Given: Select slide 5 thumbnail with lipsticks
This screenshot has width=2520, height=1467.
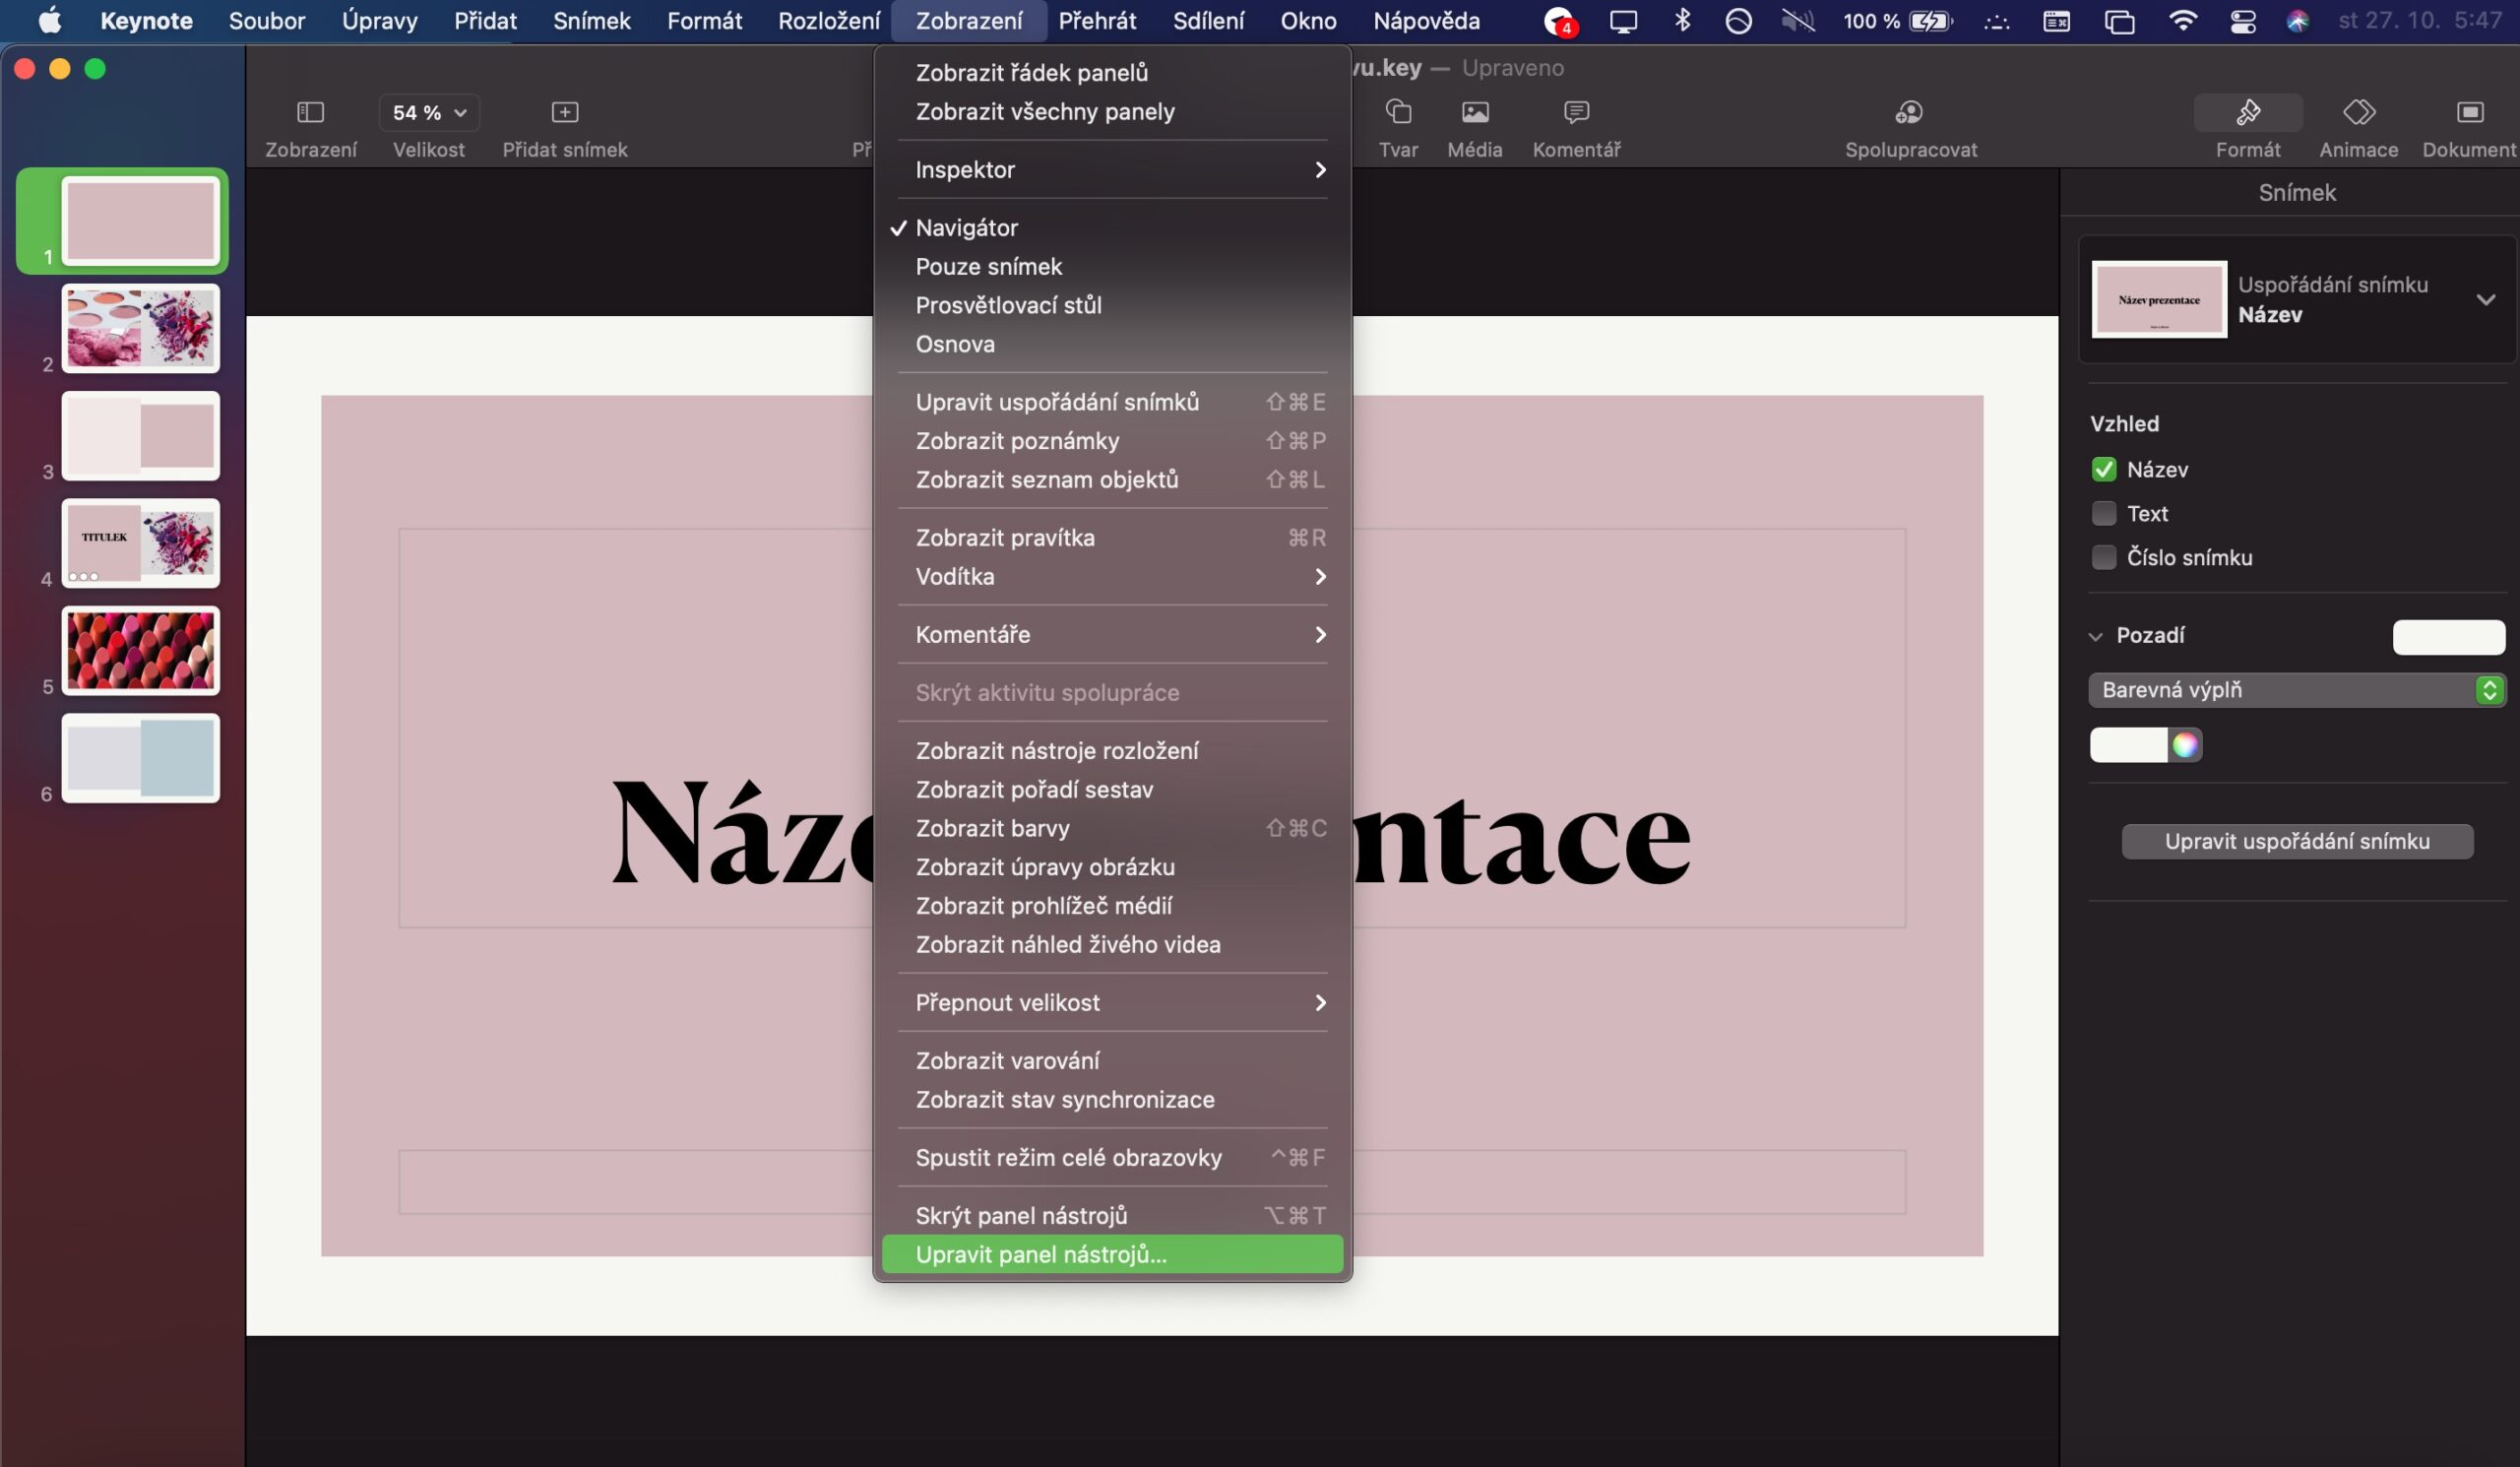Looking at the screenshot, I should [140, 650].
